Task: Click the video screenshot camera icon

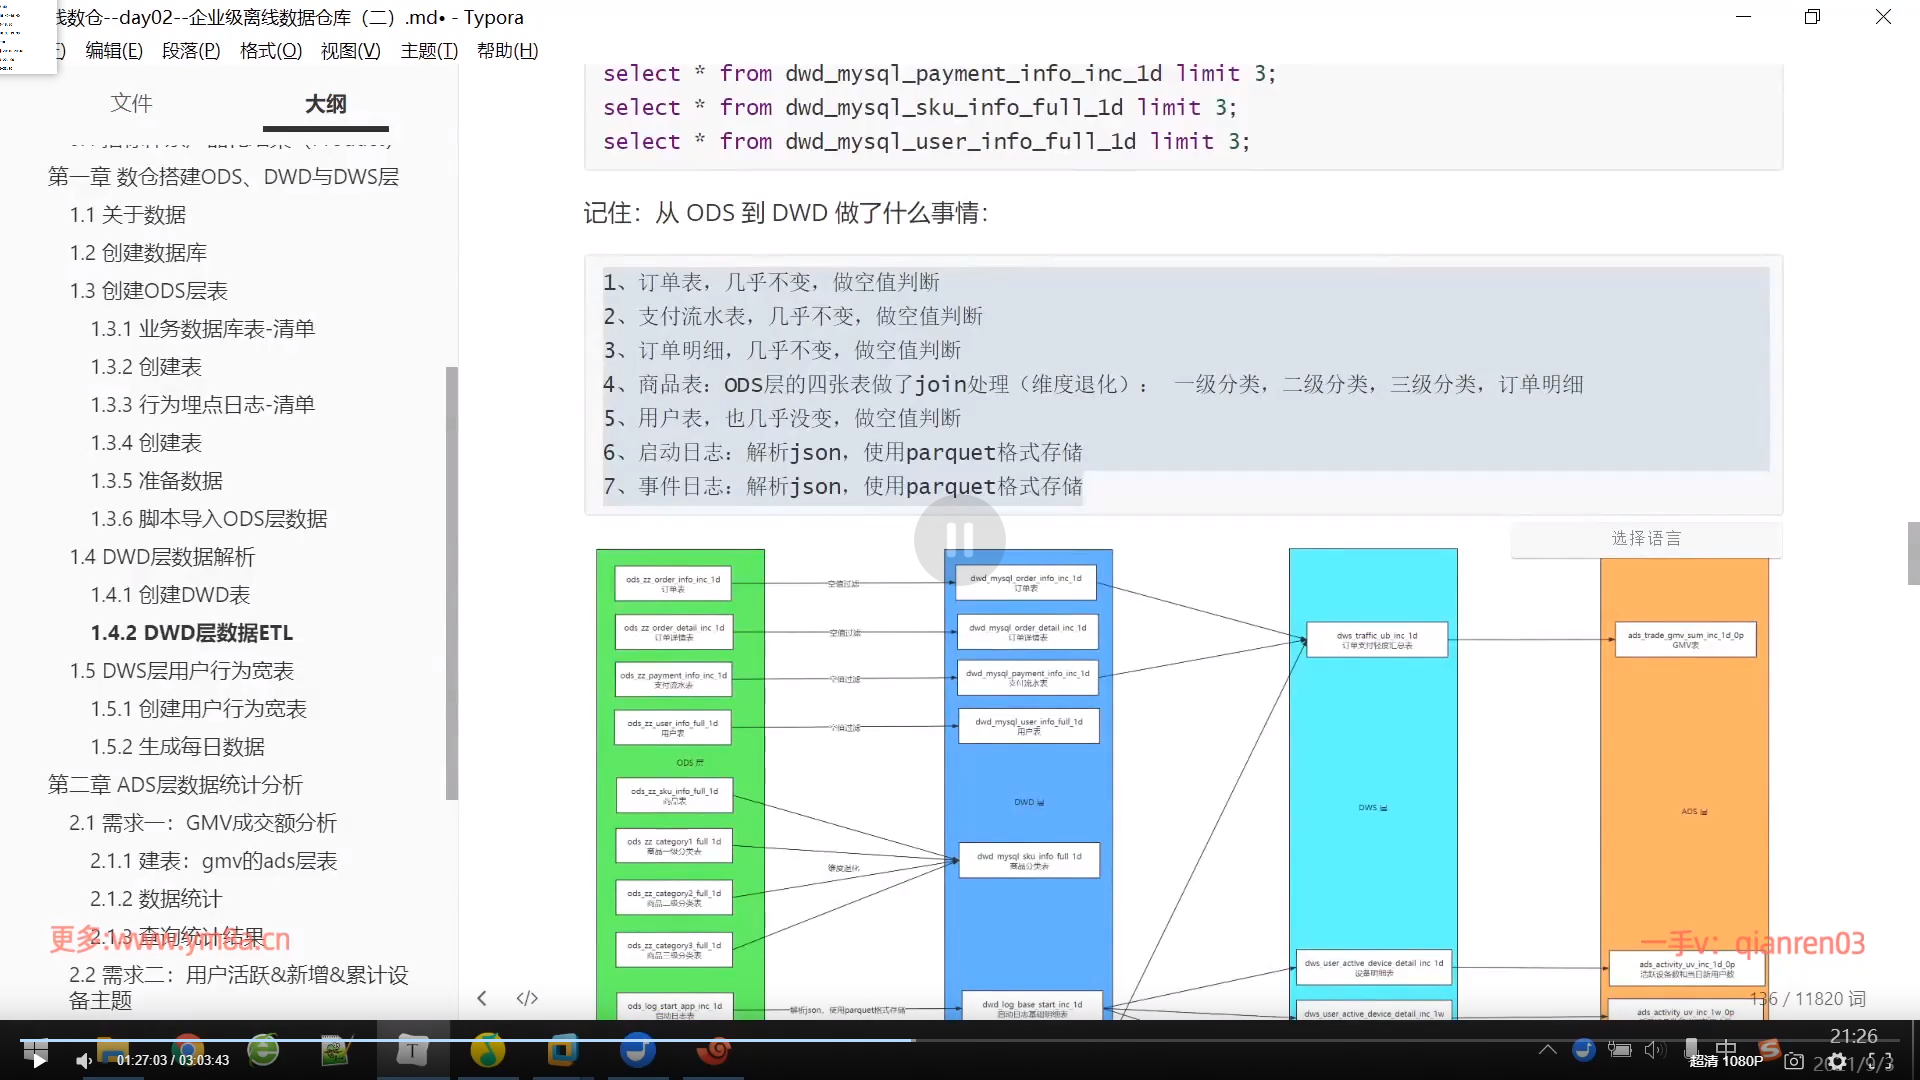Action: click(x=1794, y=1061)
